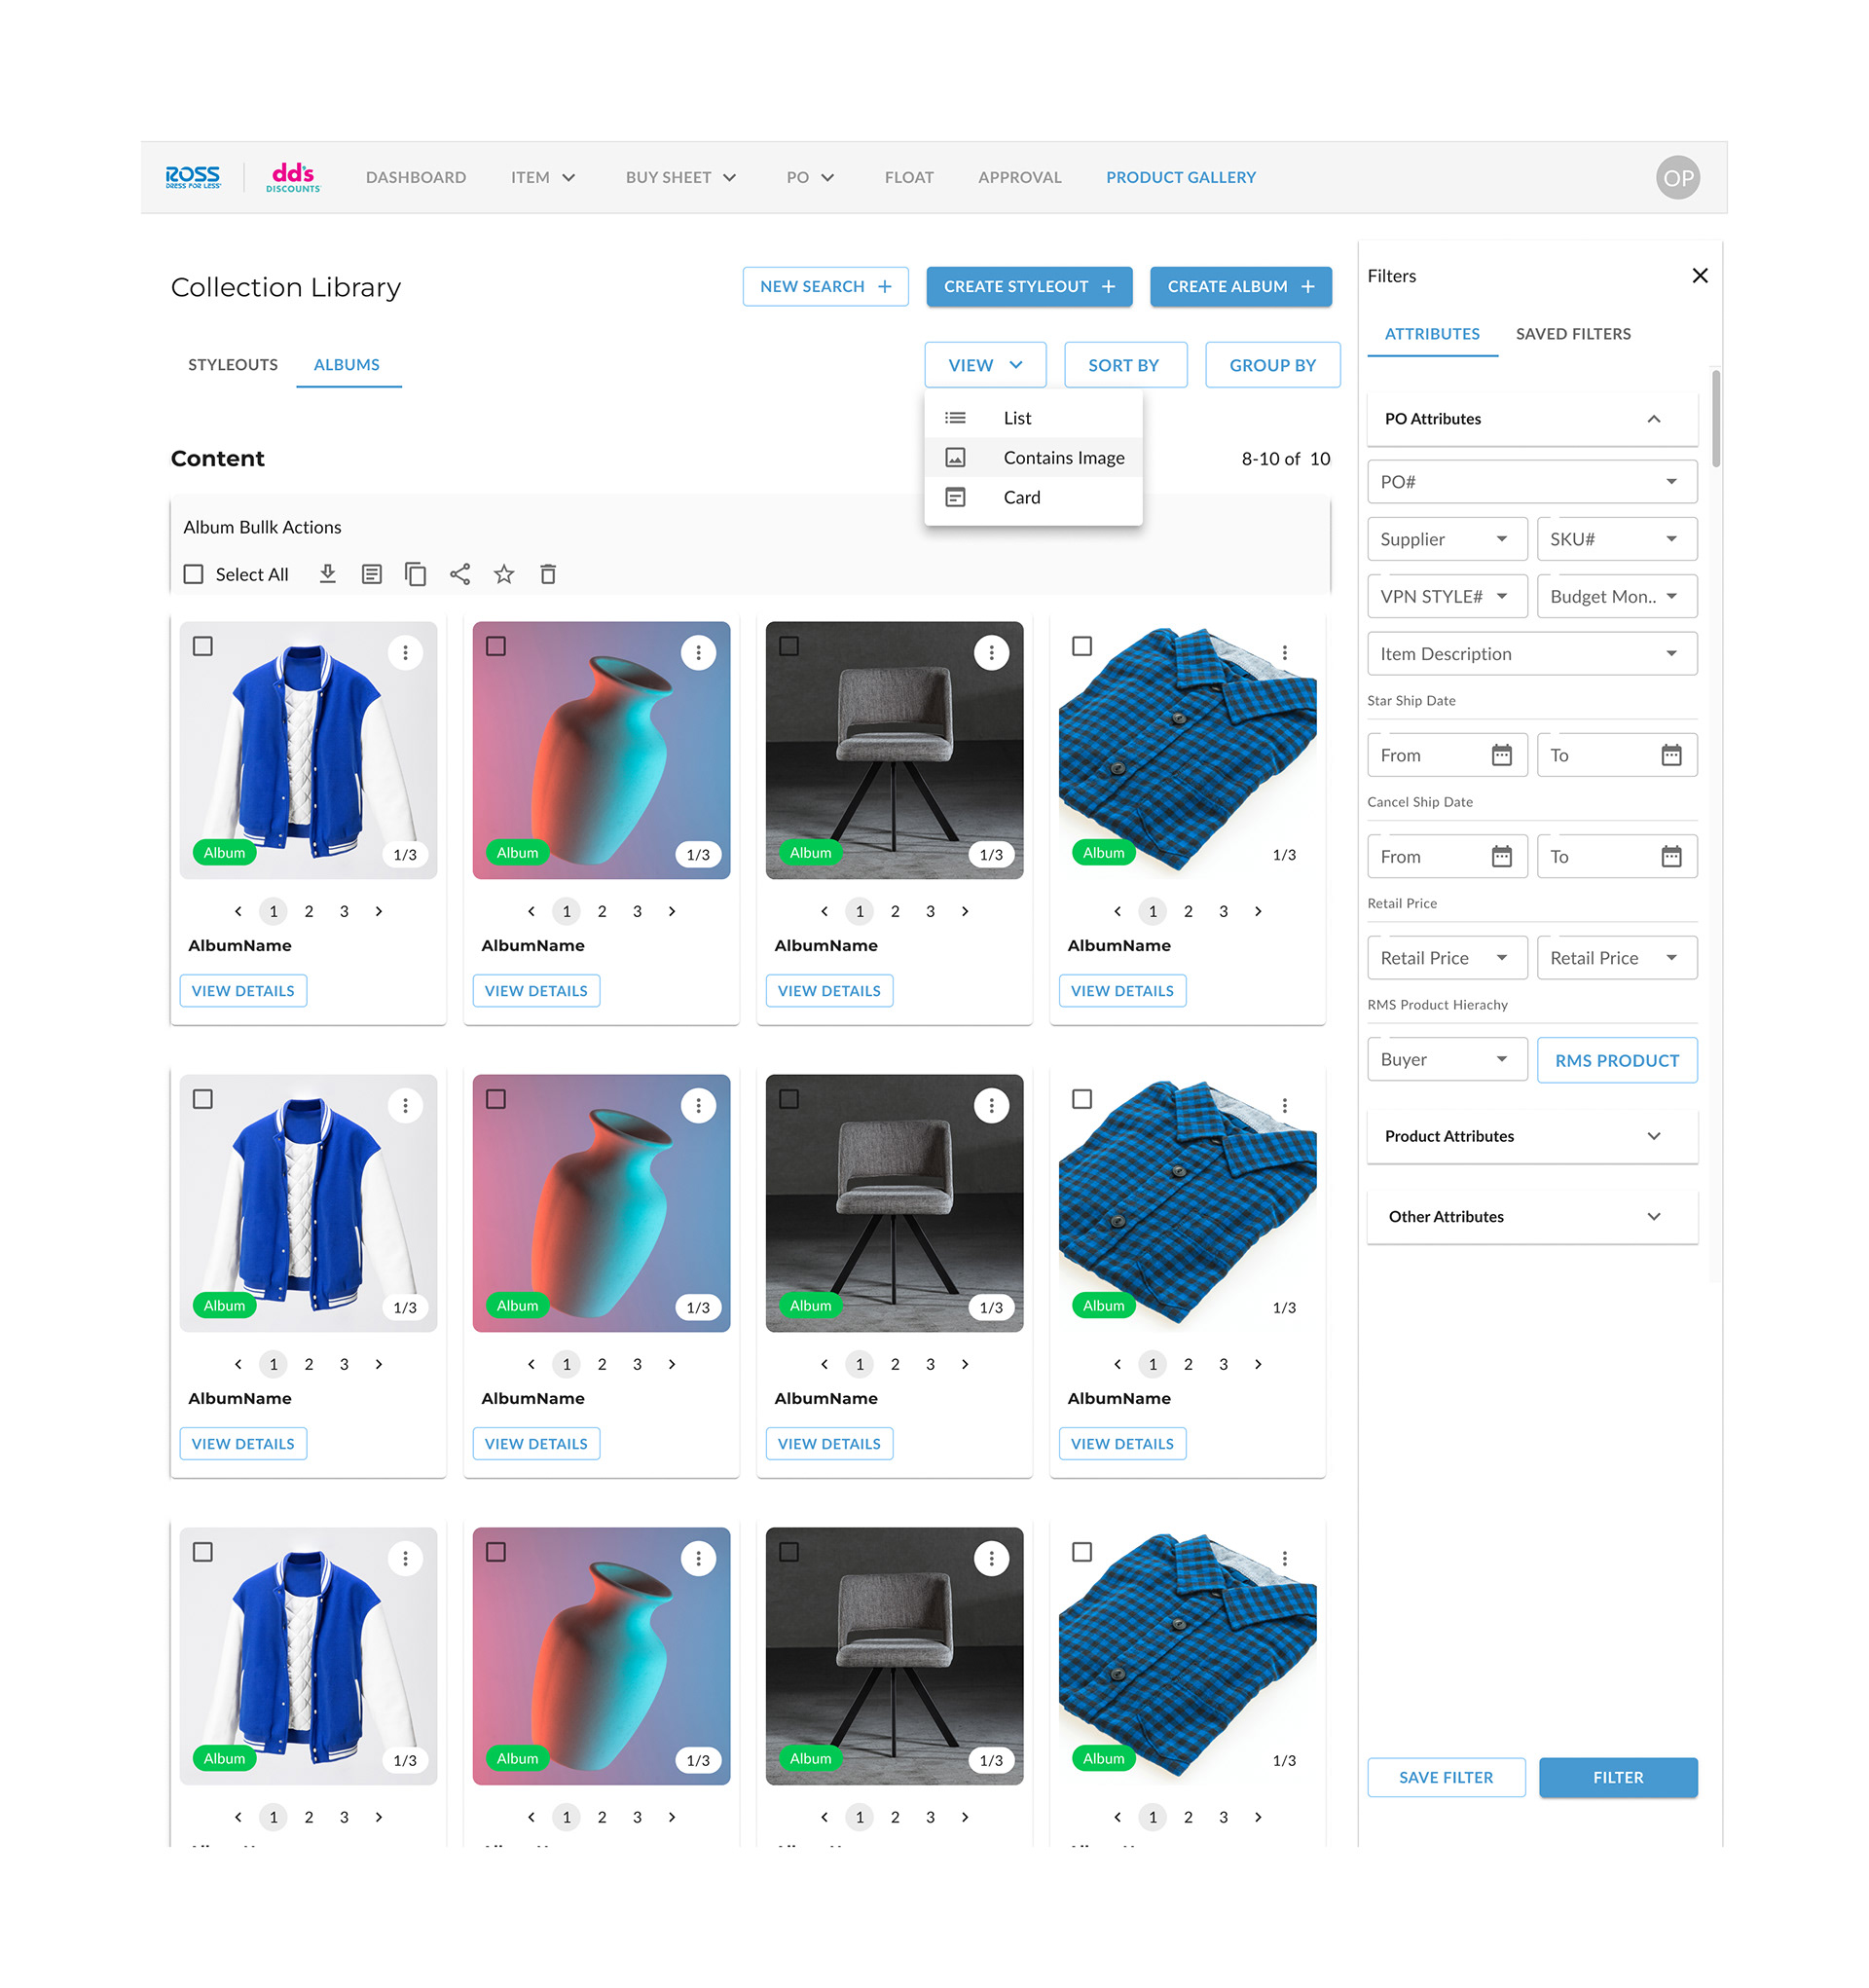Select checkbox on first vase album card
This screenshot has width=1869, height=1988.
coord(496,646)
